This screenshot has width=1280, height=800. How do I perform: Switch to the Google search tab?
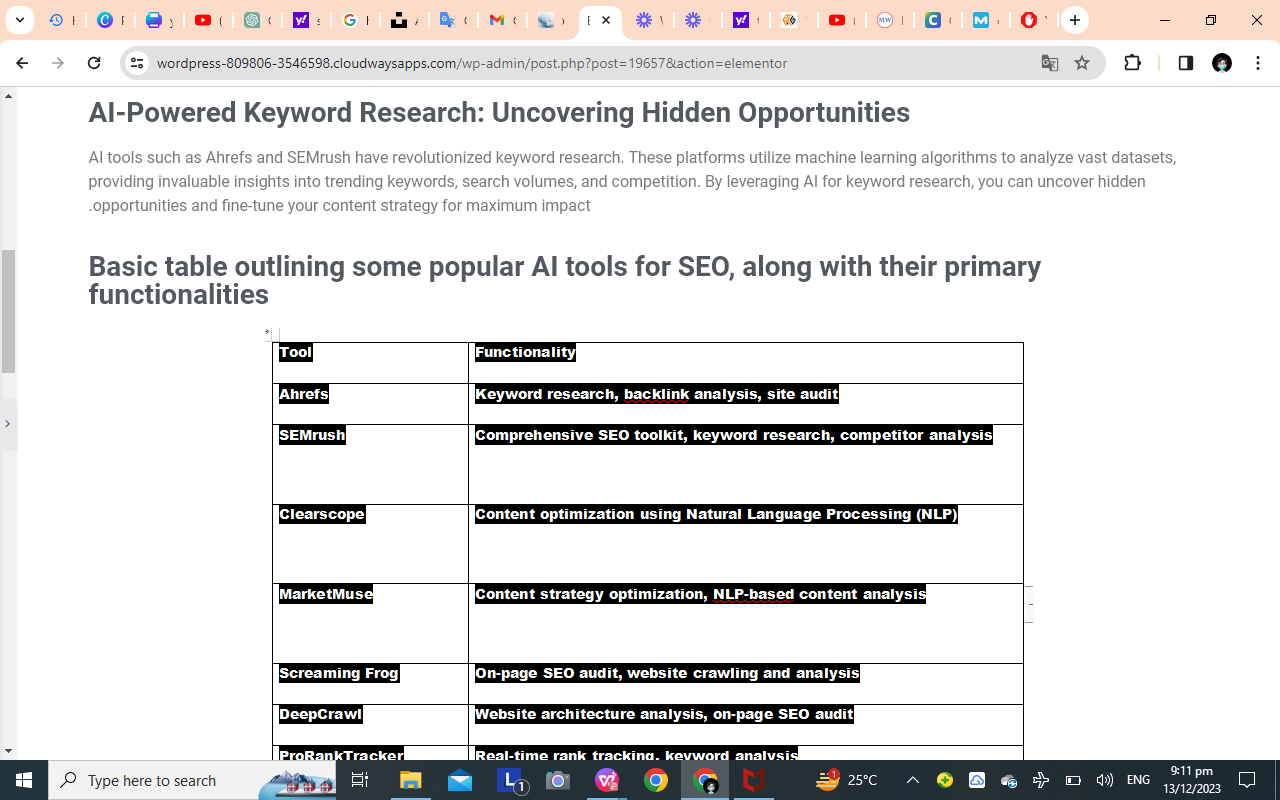point(355,20)
